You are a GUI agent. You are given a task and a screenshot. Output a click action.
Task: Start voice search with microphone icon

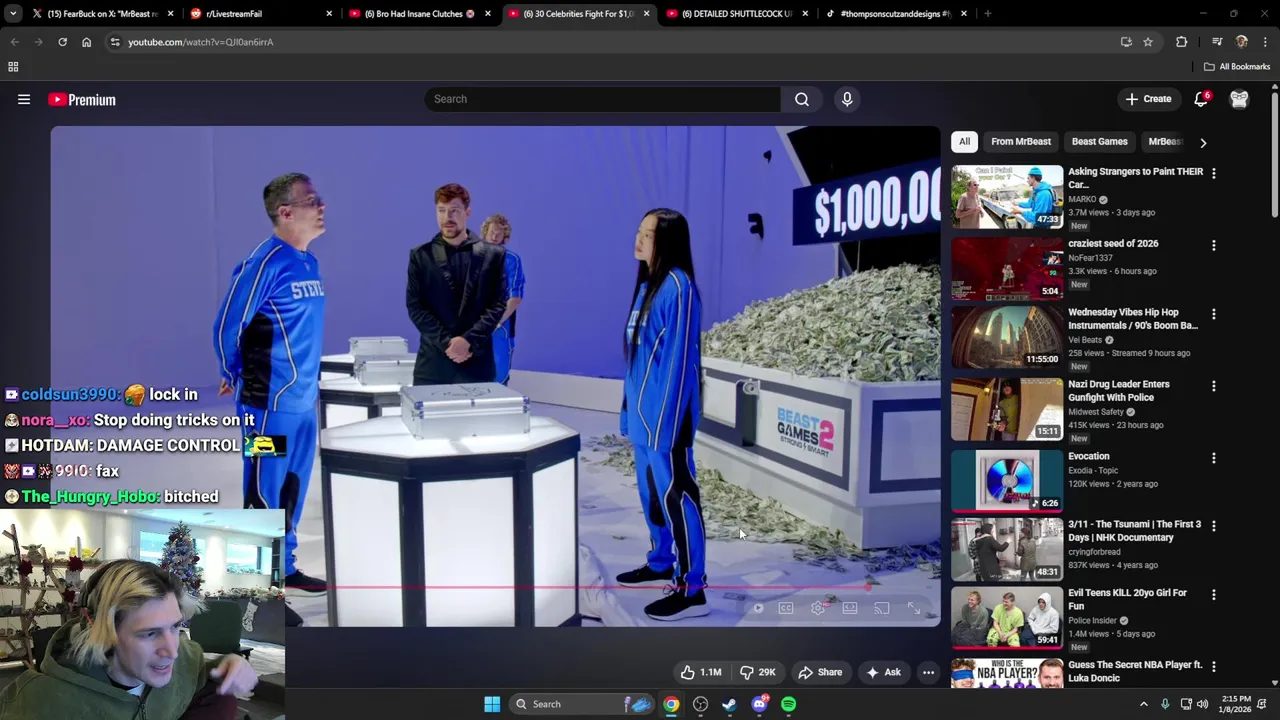click(847, 99)
